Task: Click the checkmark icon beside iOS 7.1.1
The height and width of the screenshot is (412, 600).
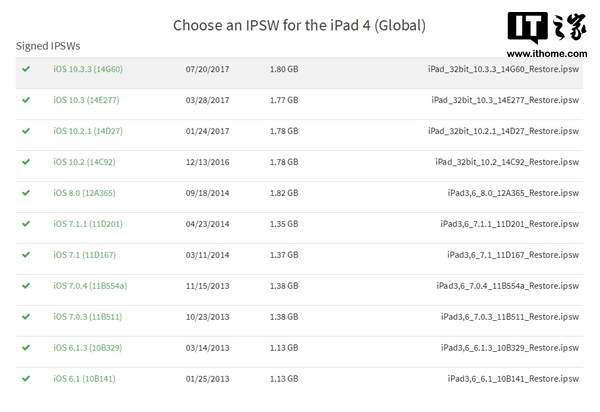Action: click(26, 224)
